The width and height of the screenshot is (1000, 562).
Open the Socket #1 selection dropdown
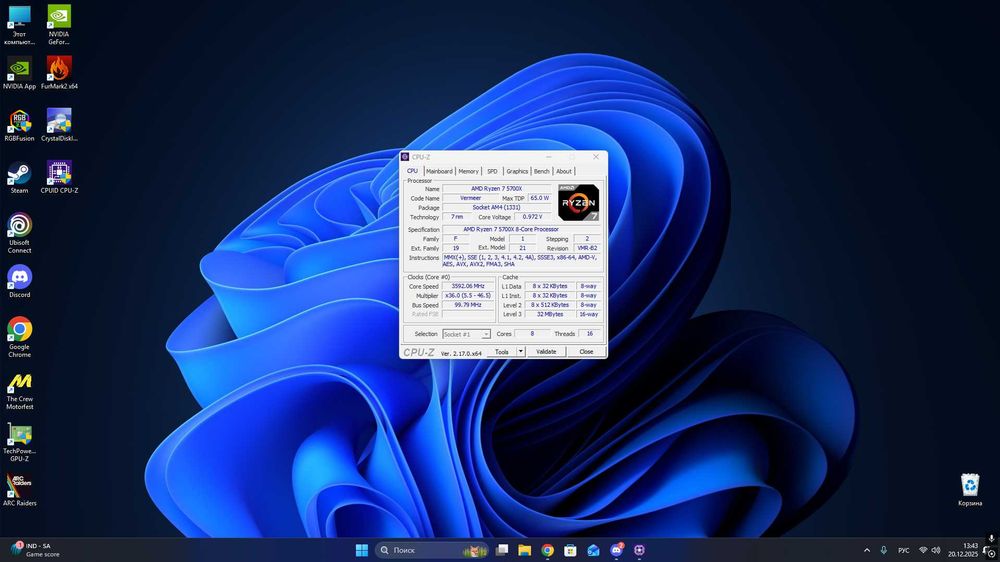(466, 334)
